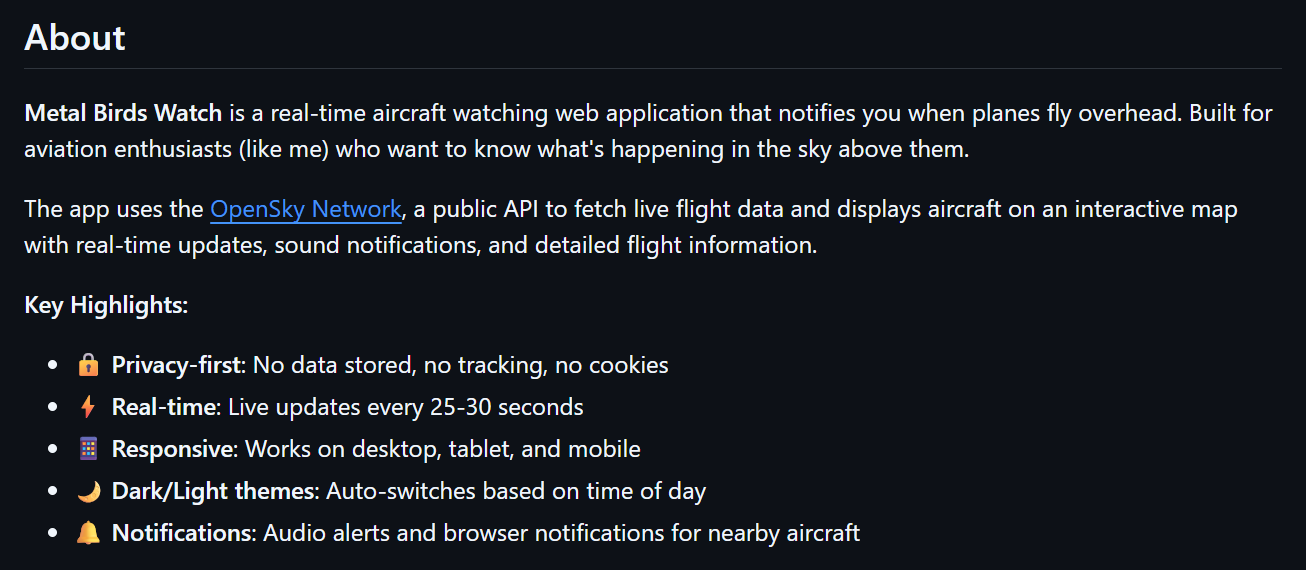The height and width of the screenshot is (570, 1306).
Task: Click the bold Dark/Light themes label
Action: pos(215,492)
